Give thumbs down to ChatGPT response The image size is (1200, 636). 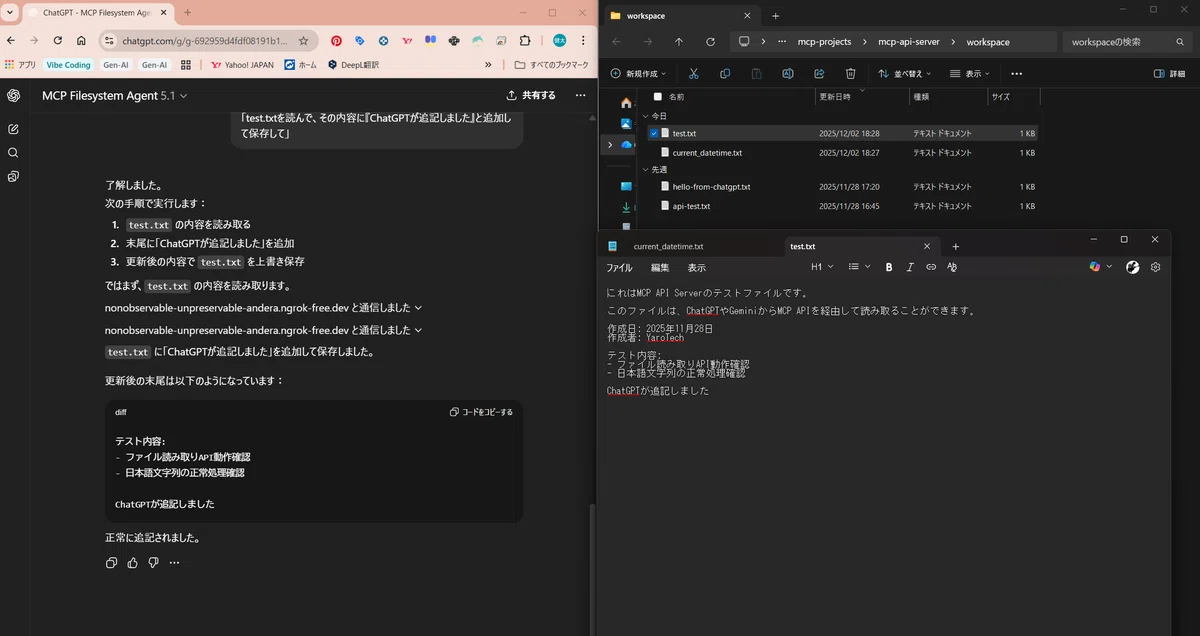point(153,563)
